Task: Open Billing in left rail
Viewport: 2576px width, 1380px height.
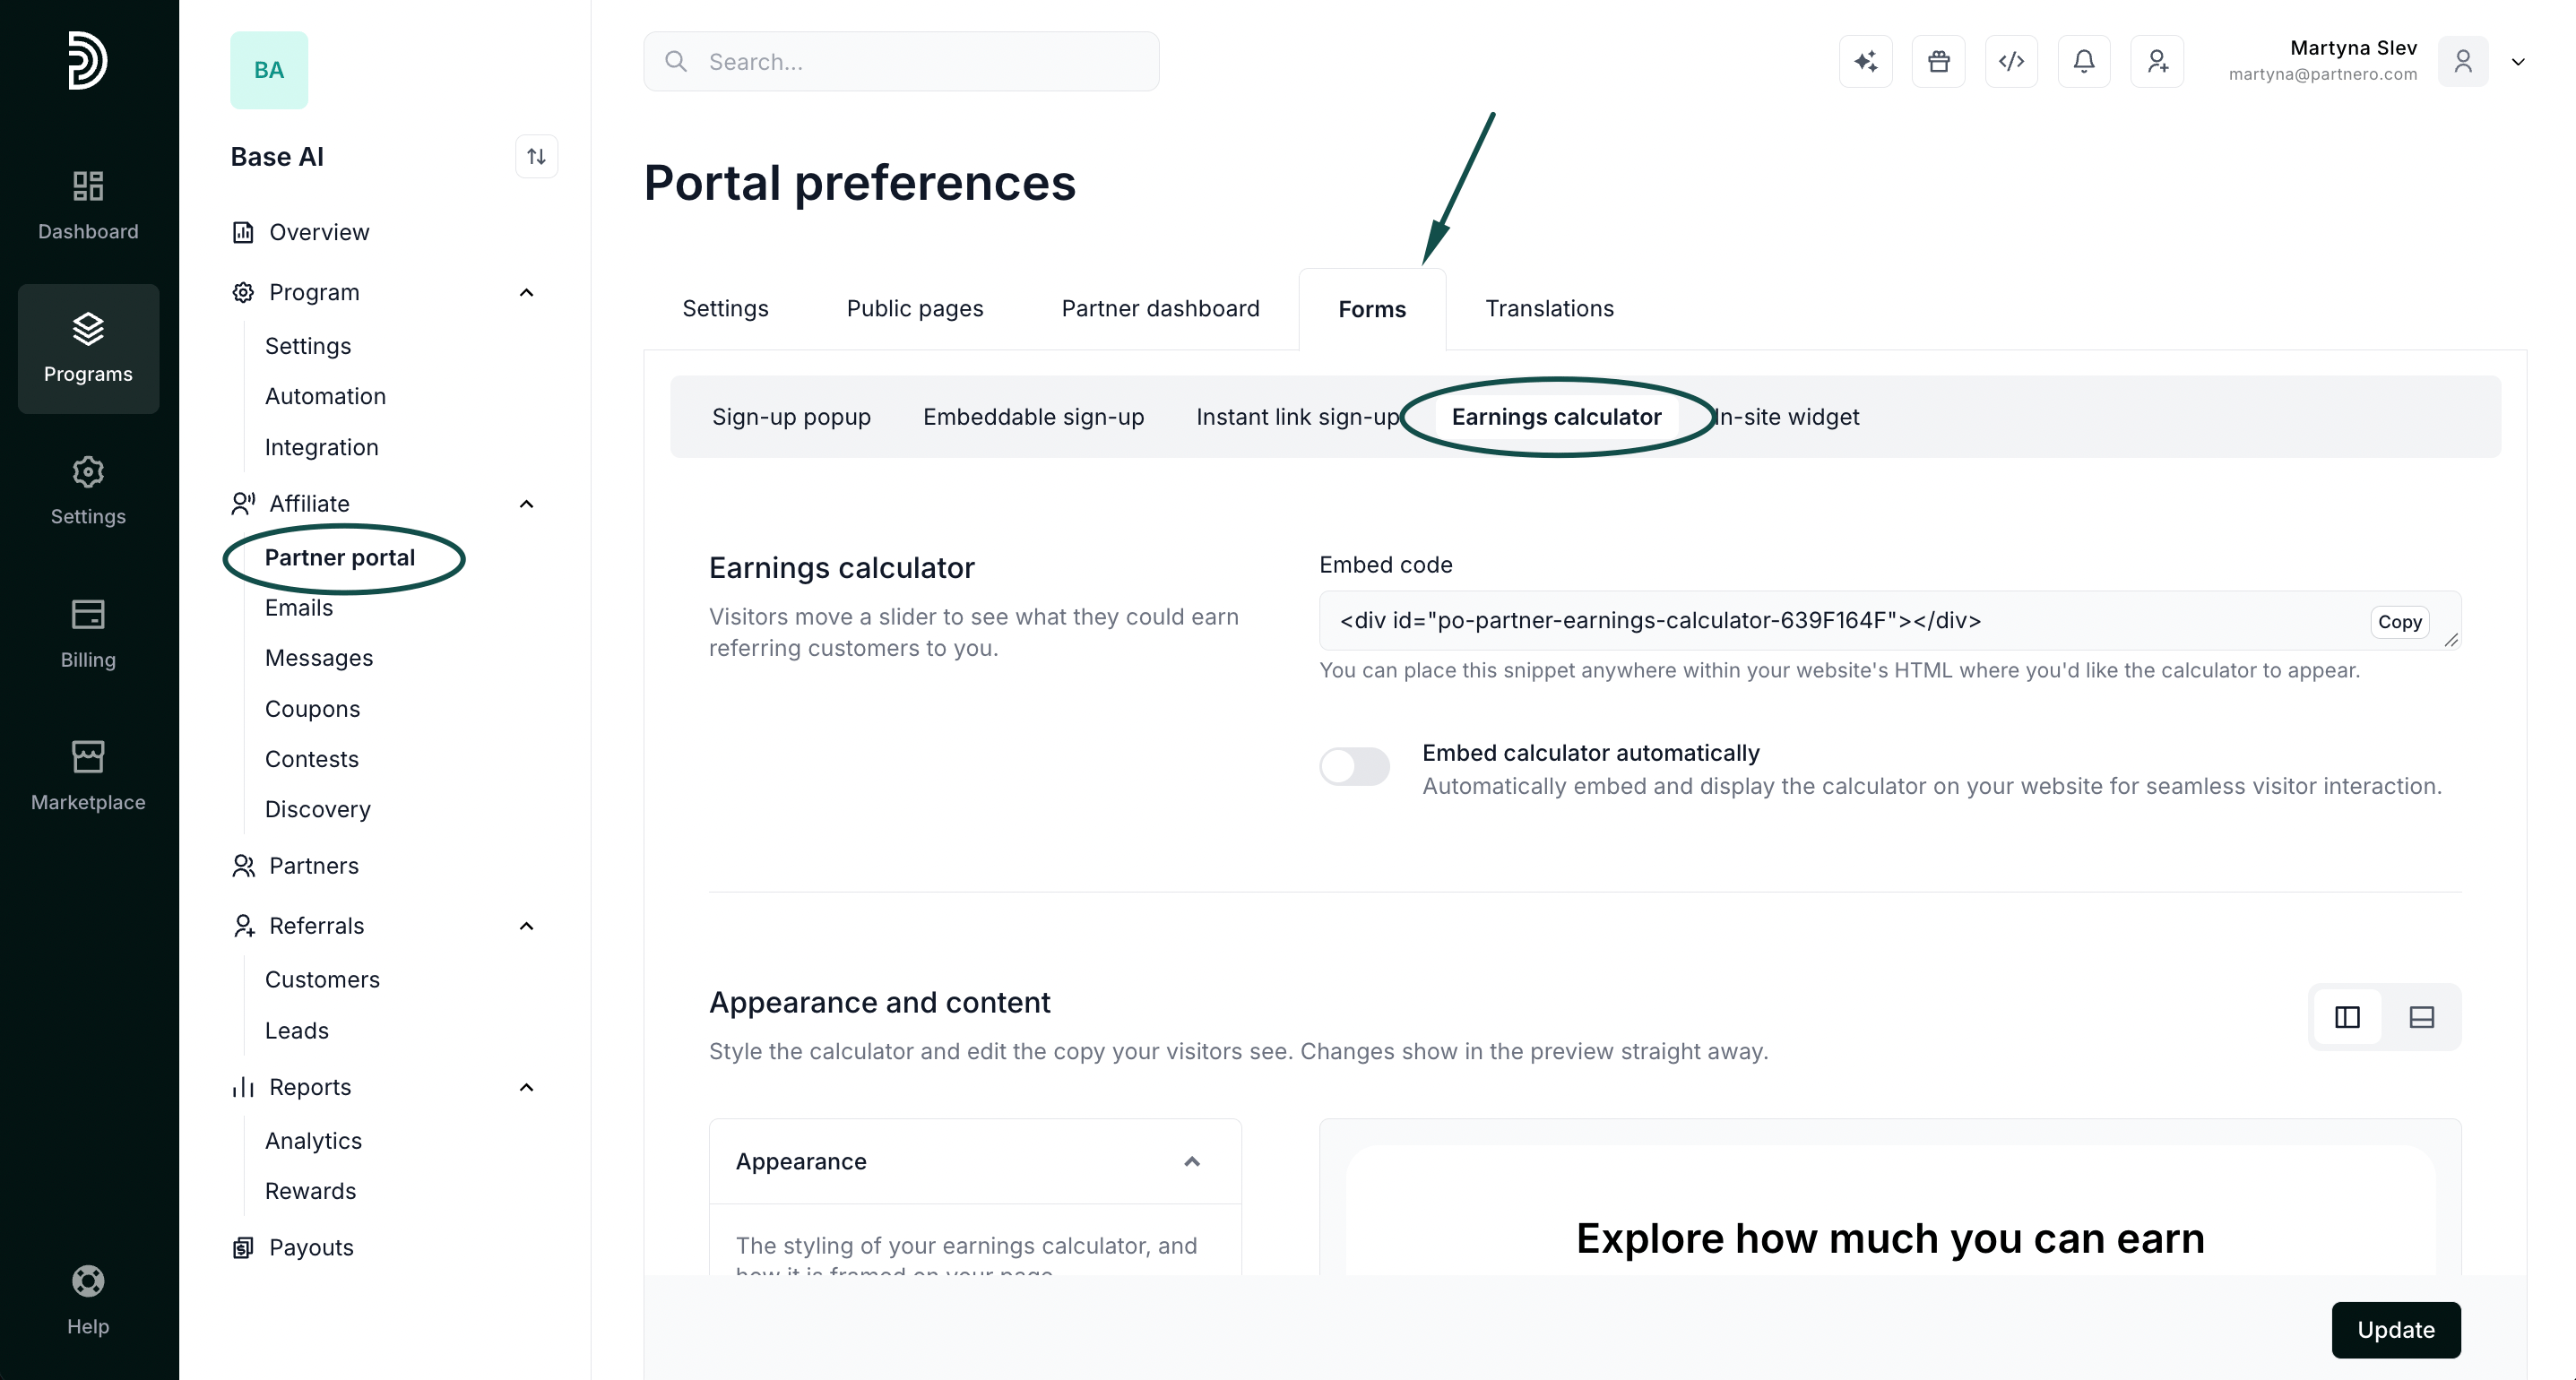Action: 88,633
